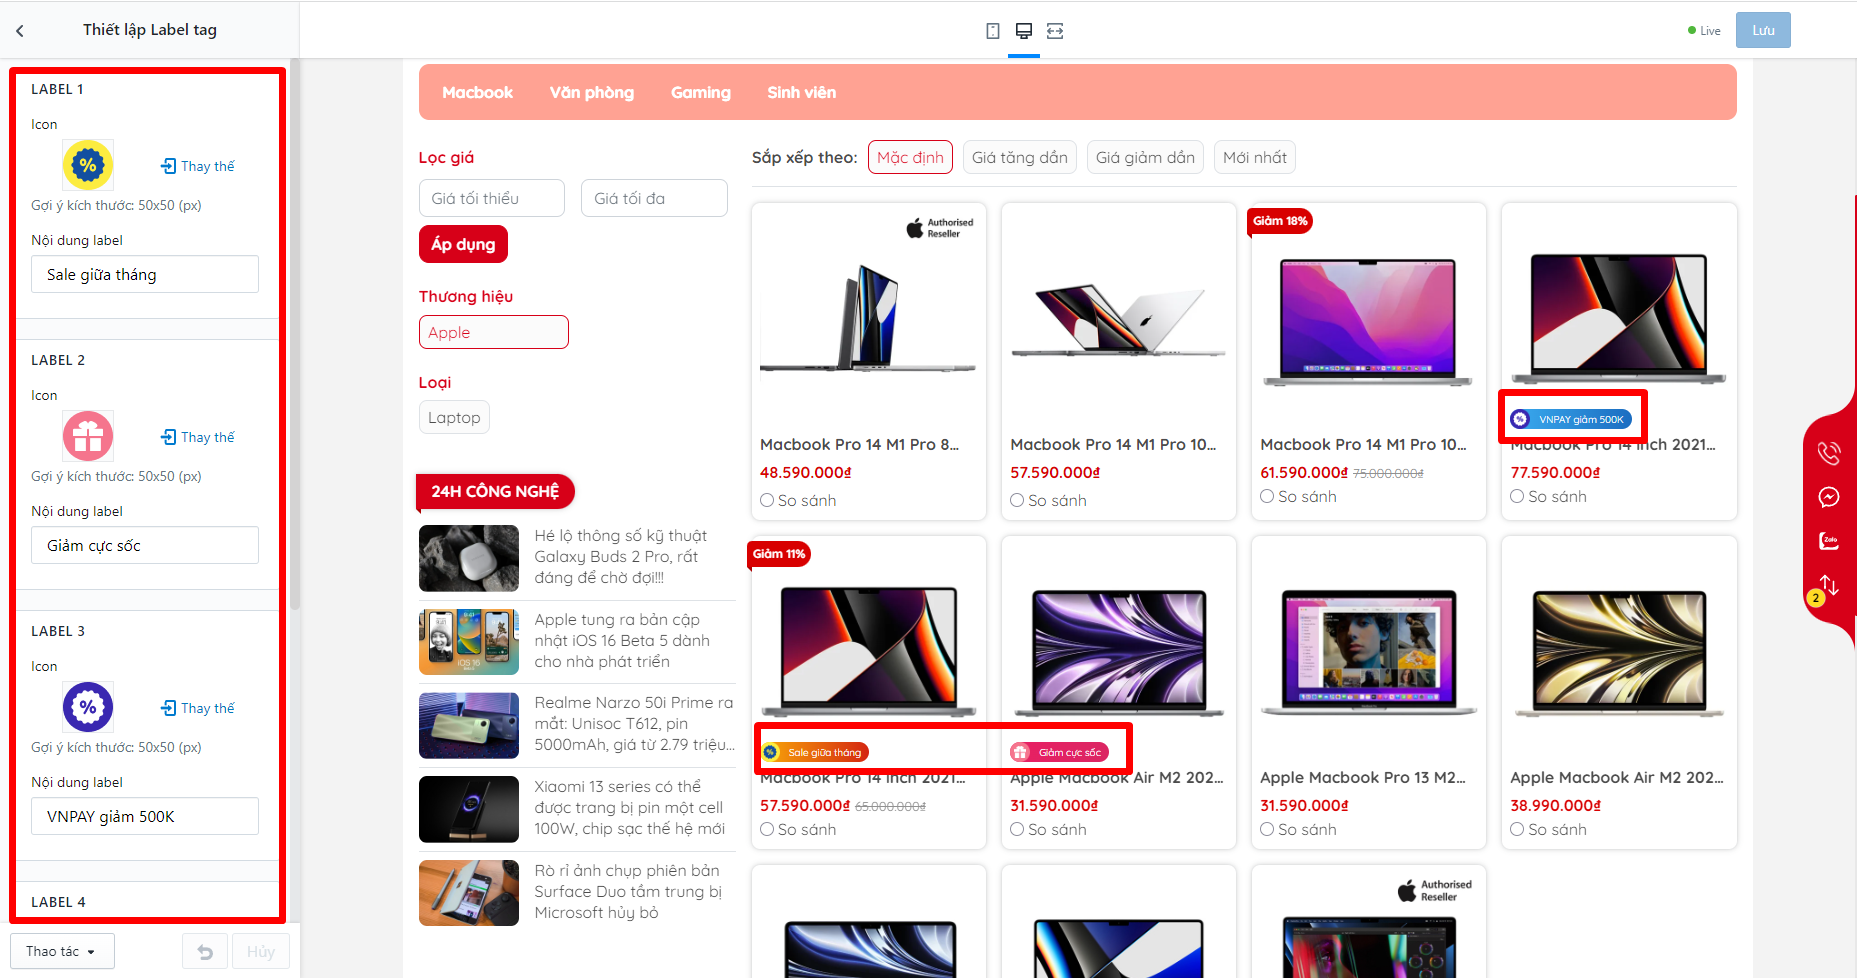Go back from Thiết lập Label tag panel

pyautogui.click(x=20, y=31)
